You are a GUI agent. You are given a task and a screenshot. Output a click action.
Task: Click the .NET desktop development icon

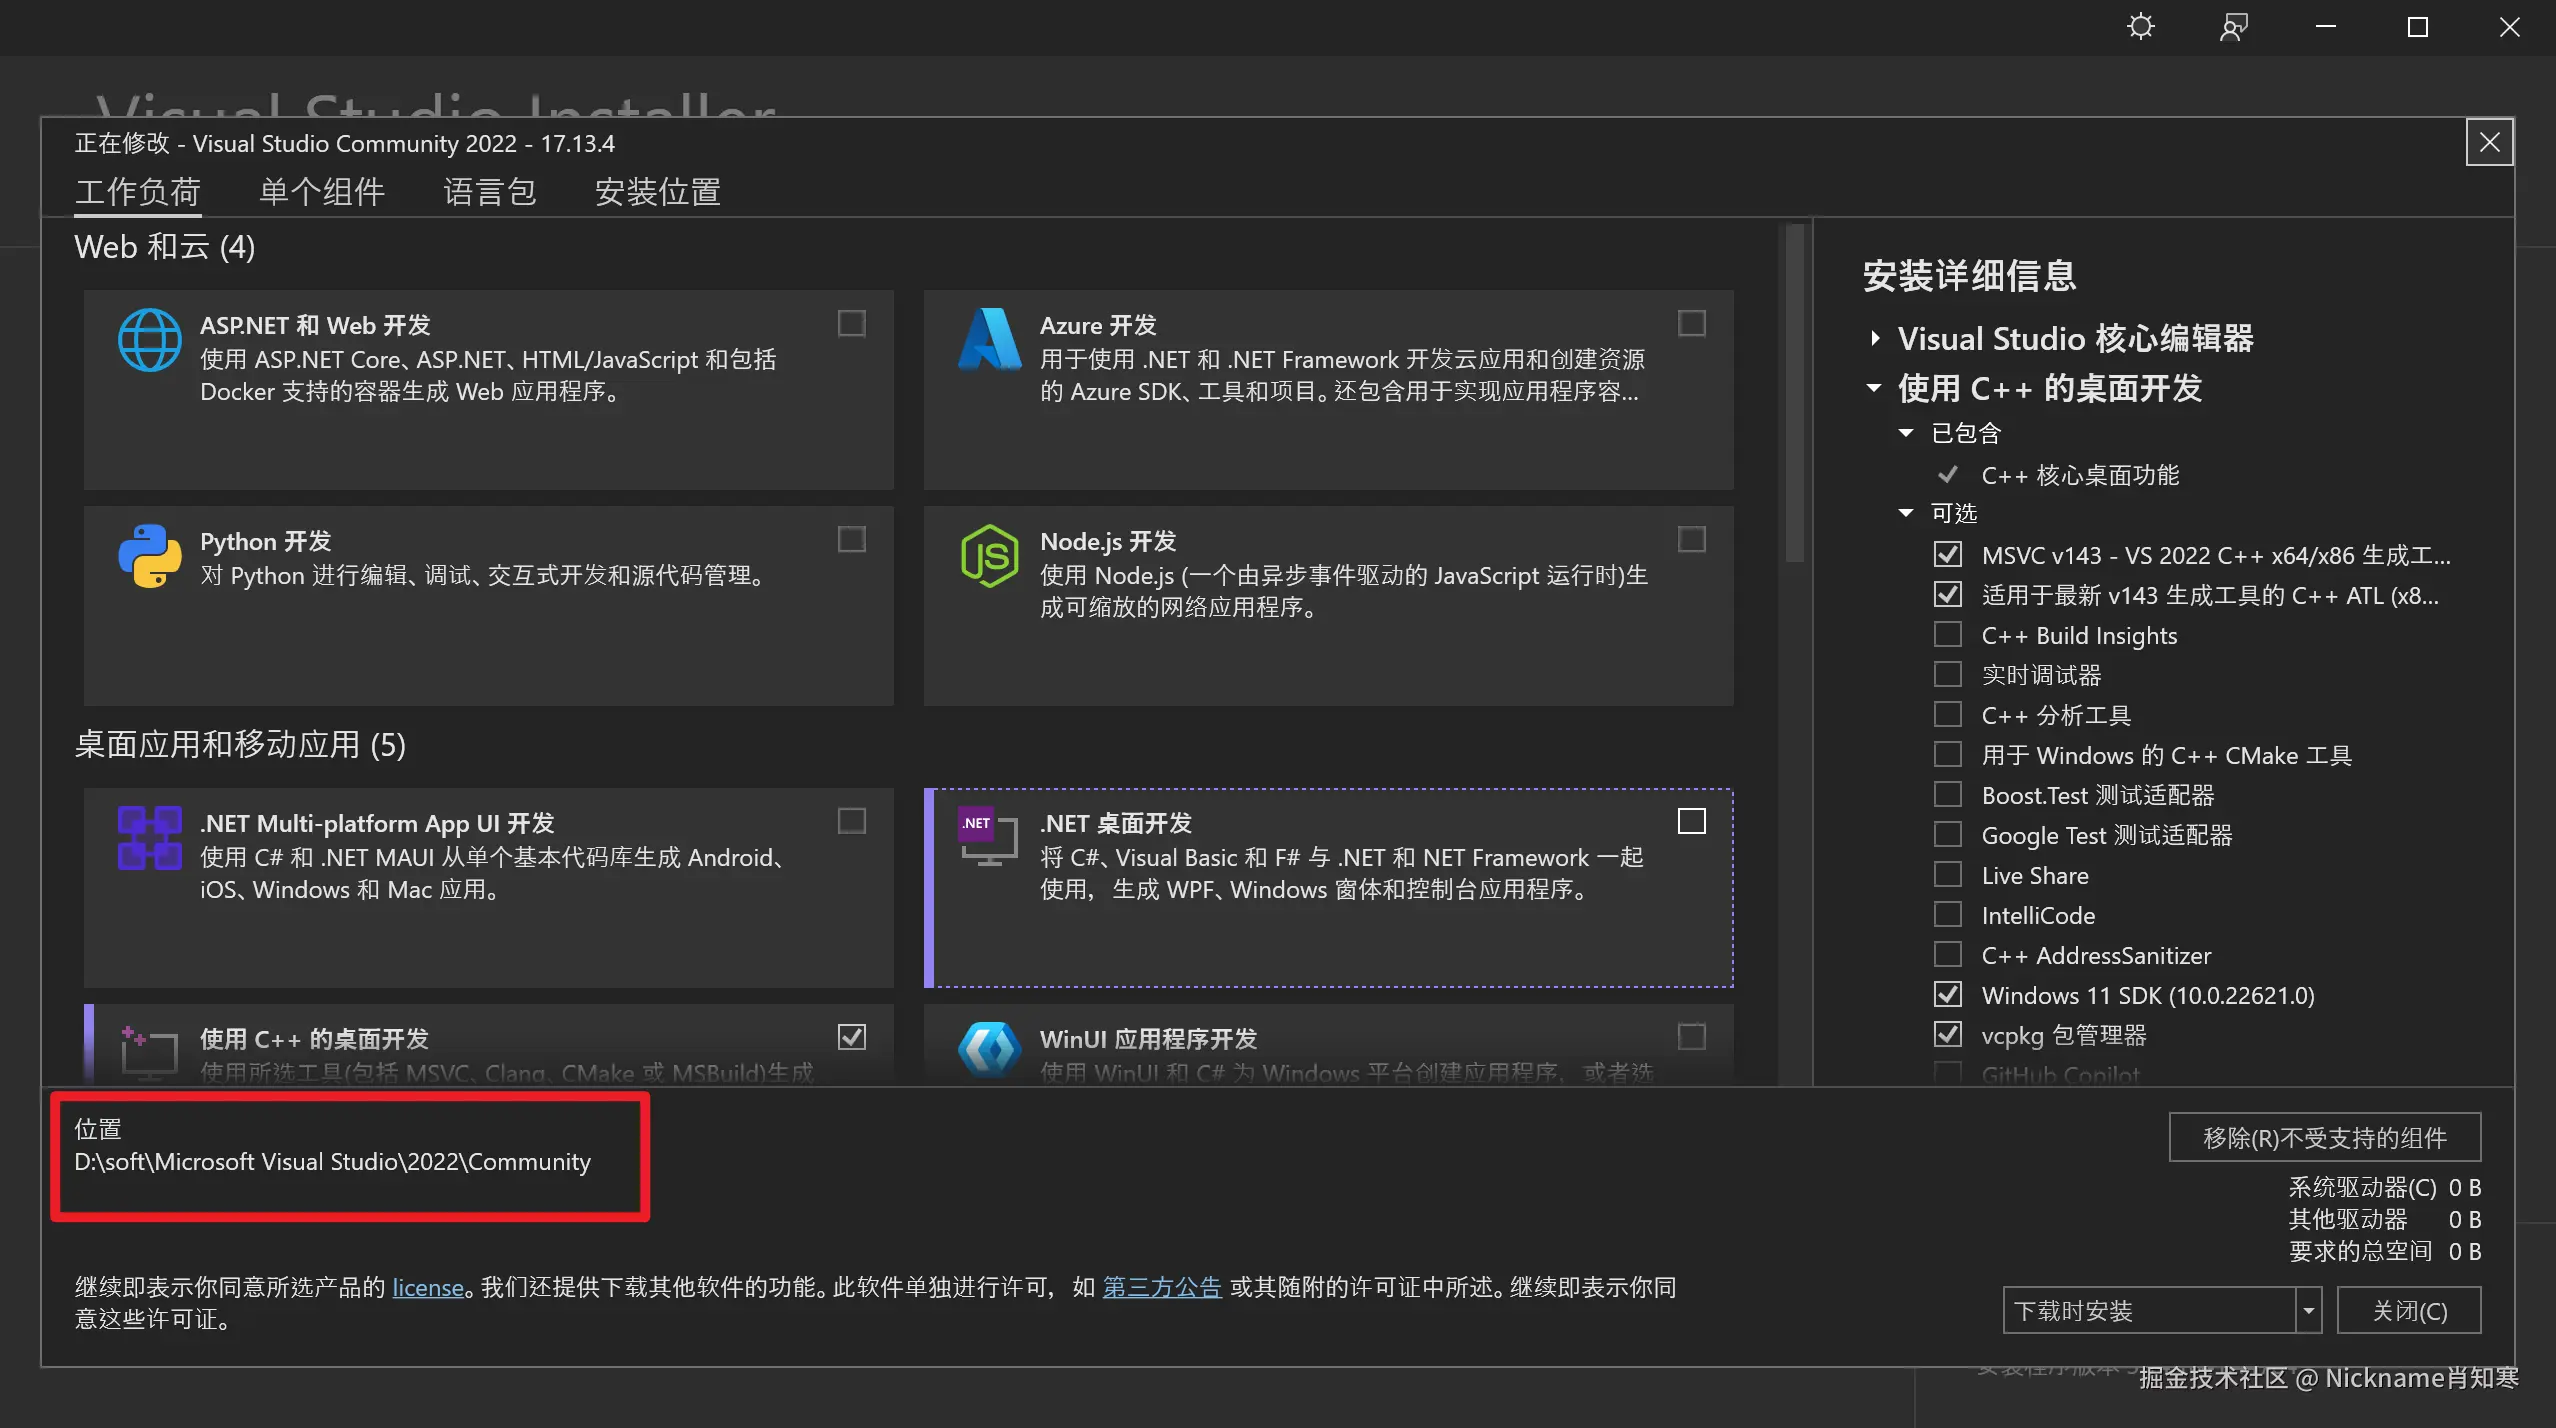pyautogui.click(x=989, y=837)
